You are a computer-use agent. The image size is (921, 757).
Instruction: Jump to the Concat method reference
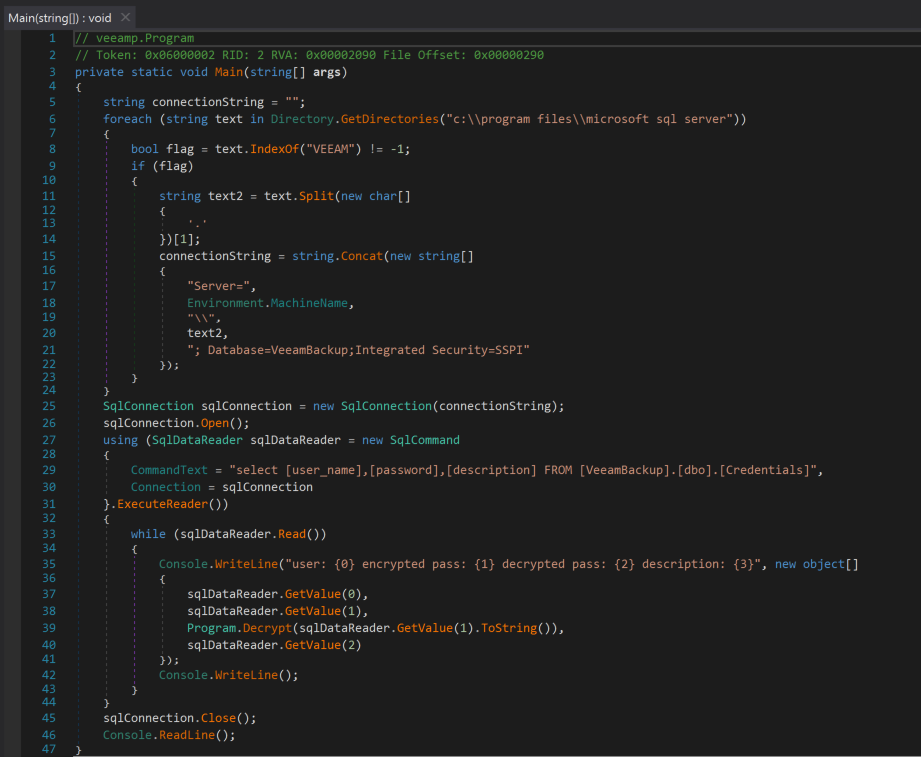pyautogui.click(x=362, y=256)
